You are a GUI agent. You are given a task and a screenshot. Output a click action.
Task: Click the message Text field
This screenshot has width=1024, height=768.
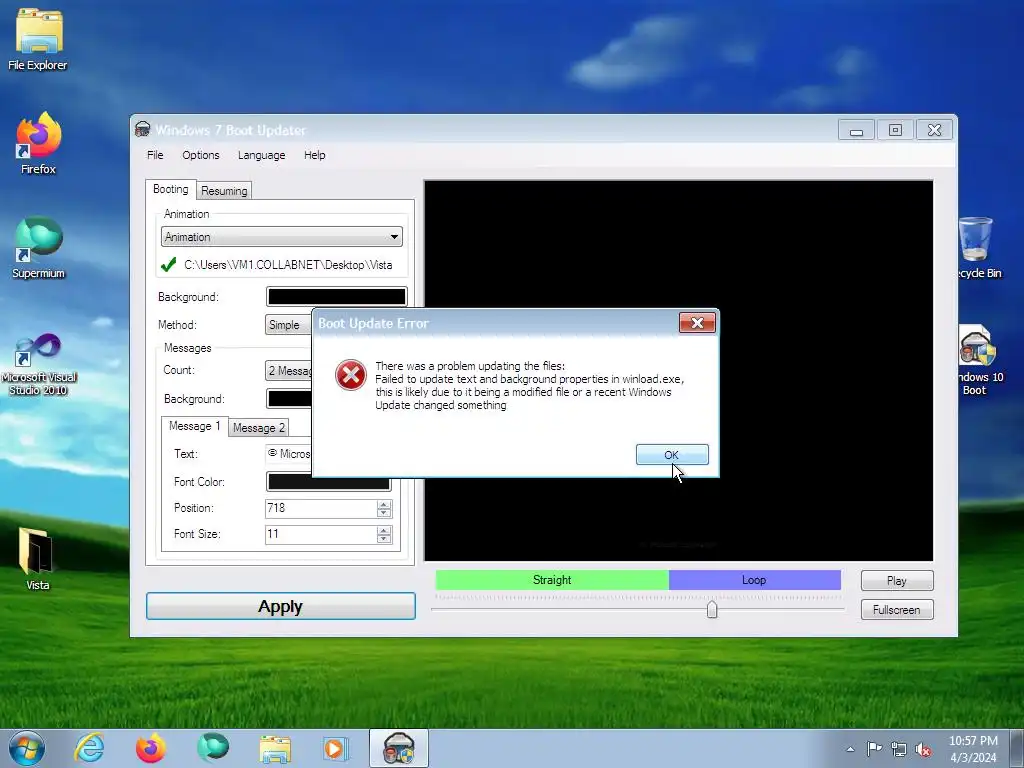[x=289, y=453]
